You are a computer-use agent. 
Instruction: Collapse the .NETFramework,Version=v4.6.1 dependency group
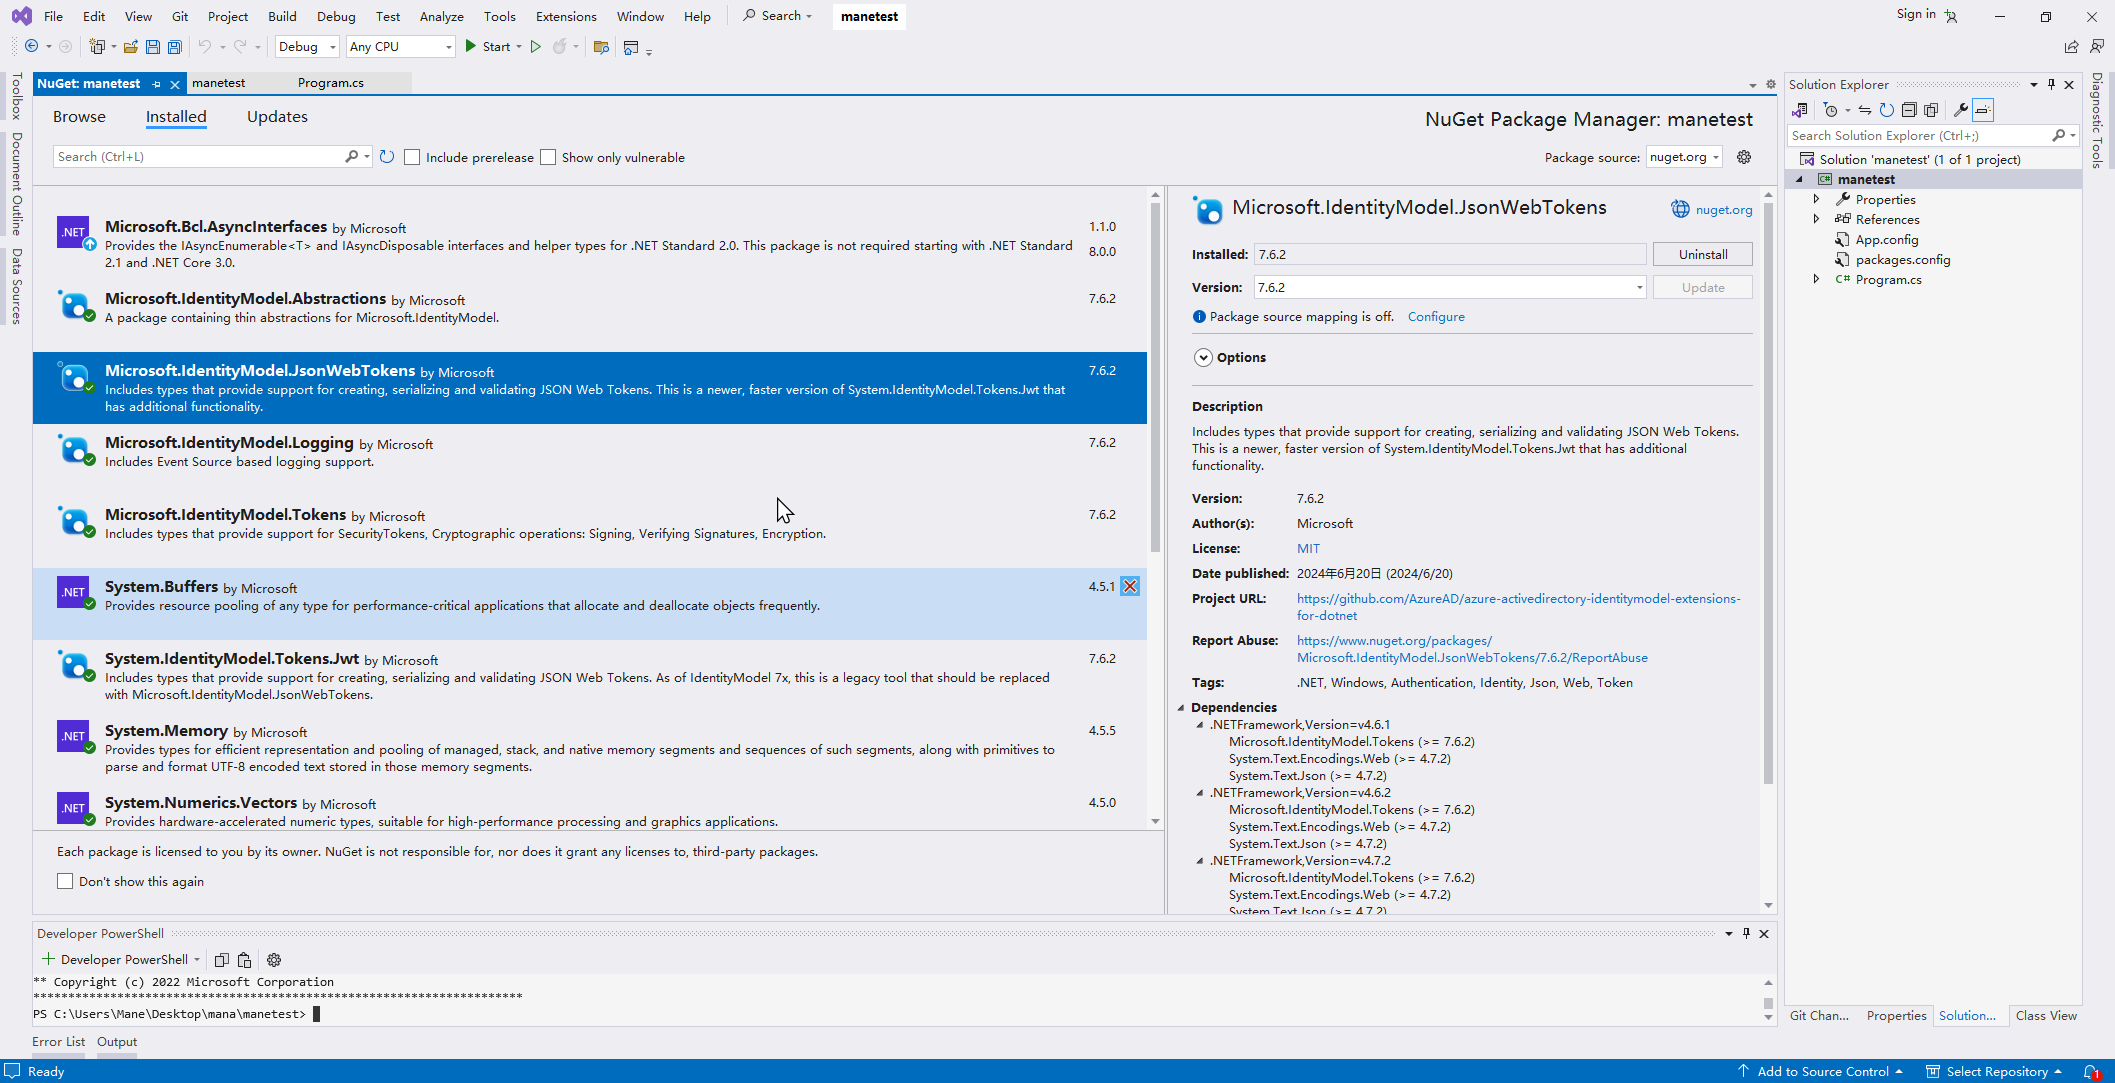(1200, 724)
